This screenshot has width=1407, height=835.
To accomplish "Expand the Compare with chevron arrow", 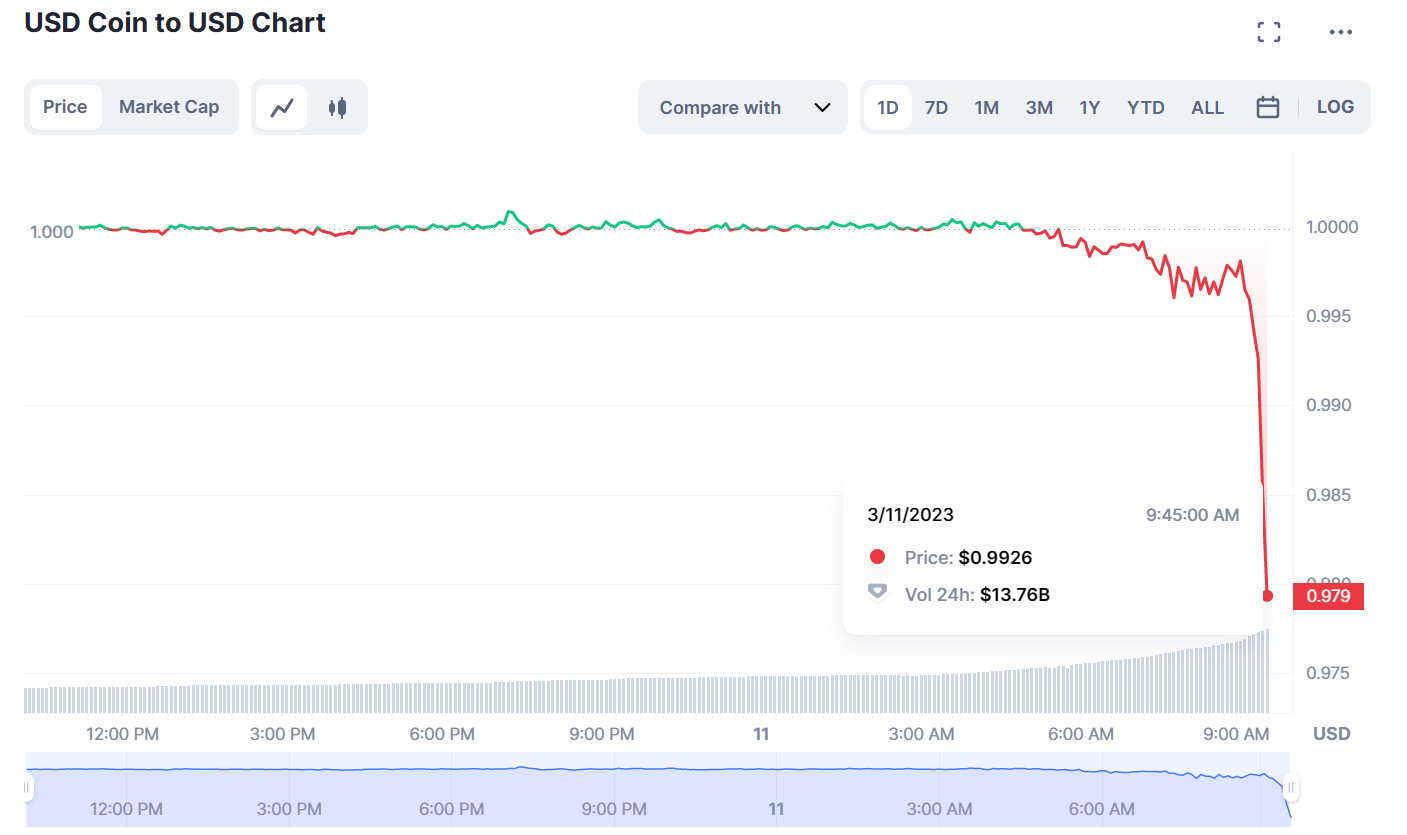I will 822,107.
